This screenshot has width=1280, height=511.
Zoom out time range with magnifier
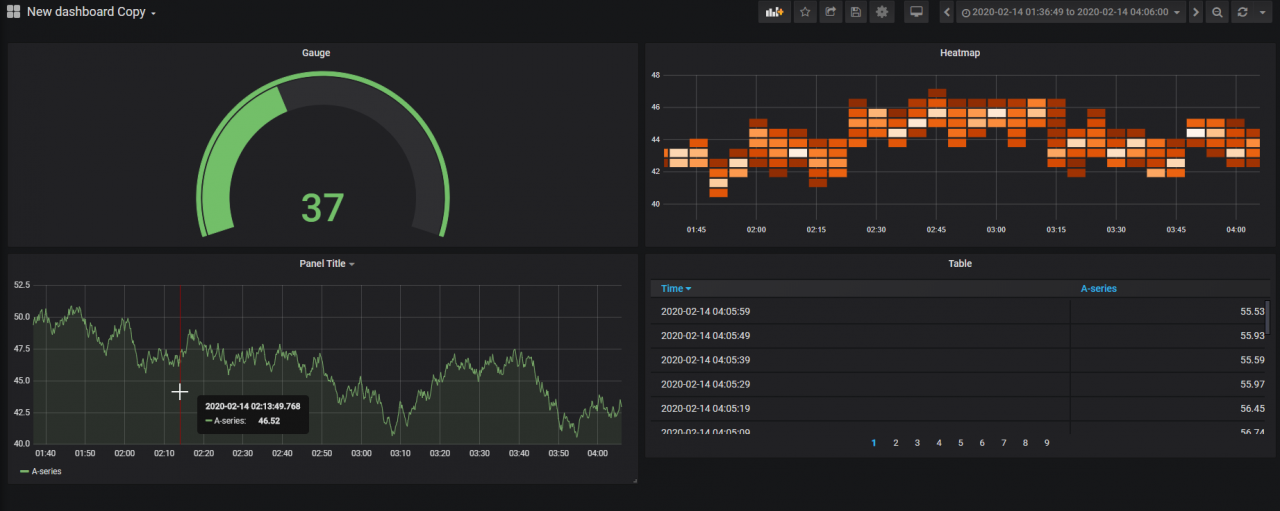coord(1217,12)
